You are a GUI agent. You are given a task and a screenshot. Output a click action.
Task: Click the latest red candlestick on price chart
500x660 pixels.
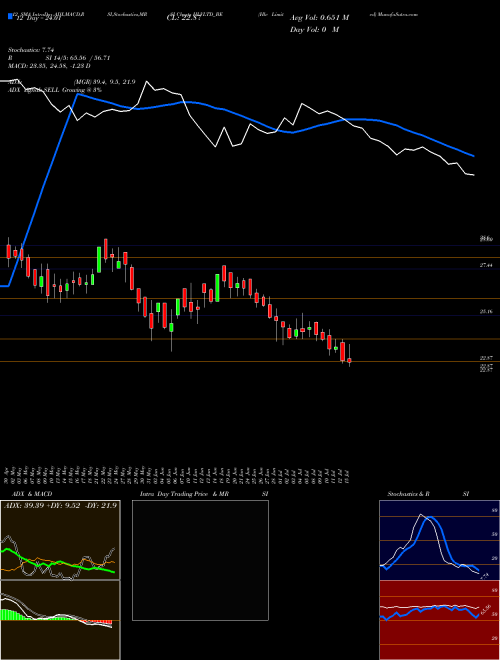[349, 360]
